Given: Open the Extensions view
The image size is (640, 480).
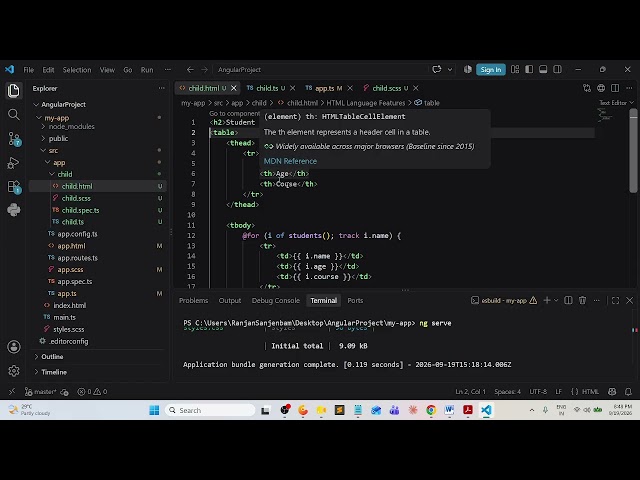Looking at the screenshot, I should coord(14,187).
